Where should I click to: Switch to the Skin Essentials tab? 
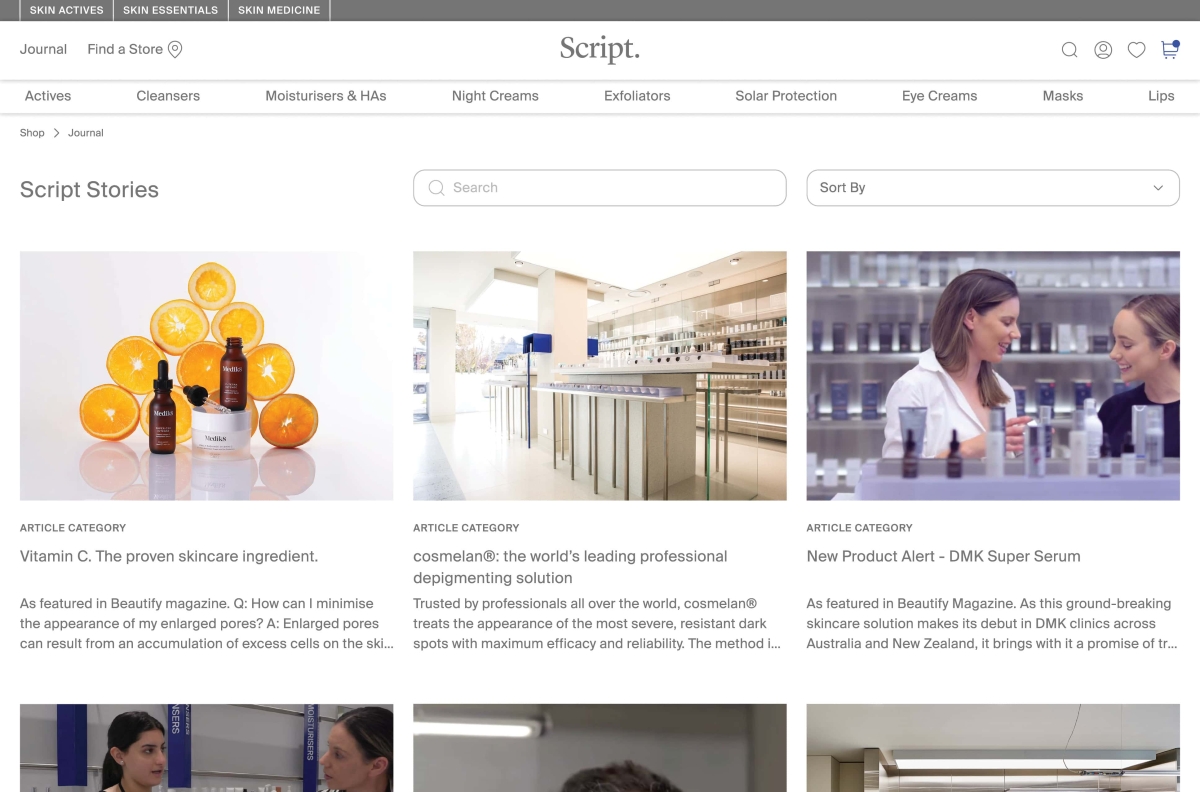[x=170, y=10]
